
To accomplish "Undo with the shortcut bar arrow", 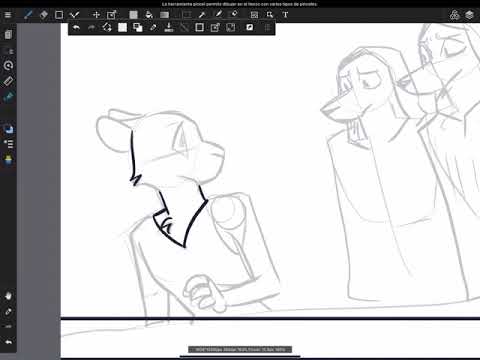I will (76, 27).
